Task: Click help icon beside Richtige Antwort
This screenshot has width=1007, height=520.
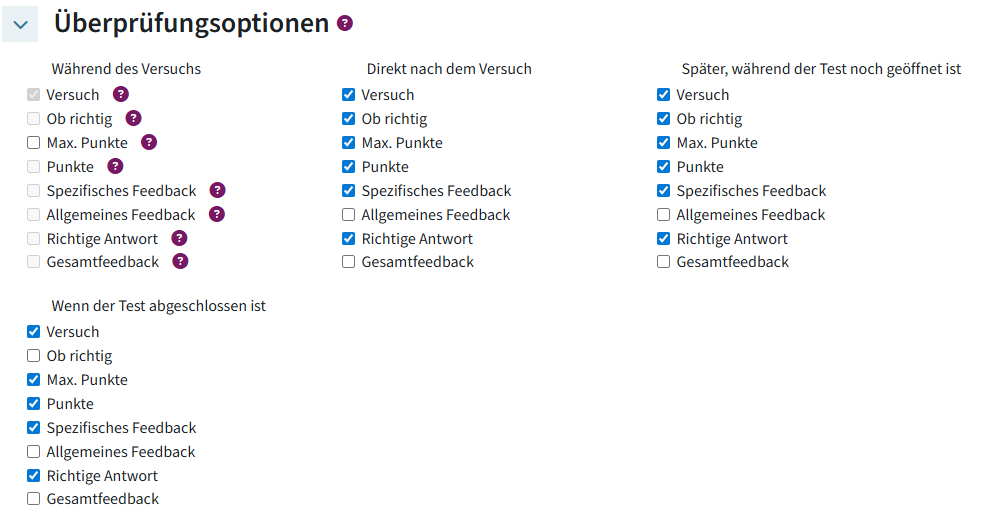Action: click(179, 238)
